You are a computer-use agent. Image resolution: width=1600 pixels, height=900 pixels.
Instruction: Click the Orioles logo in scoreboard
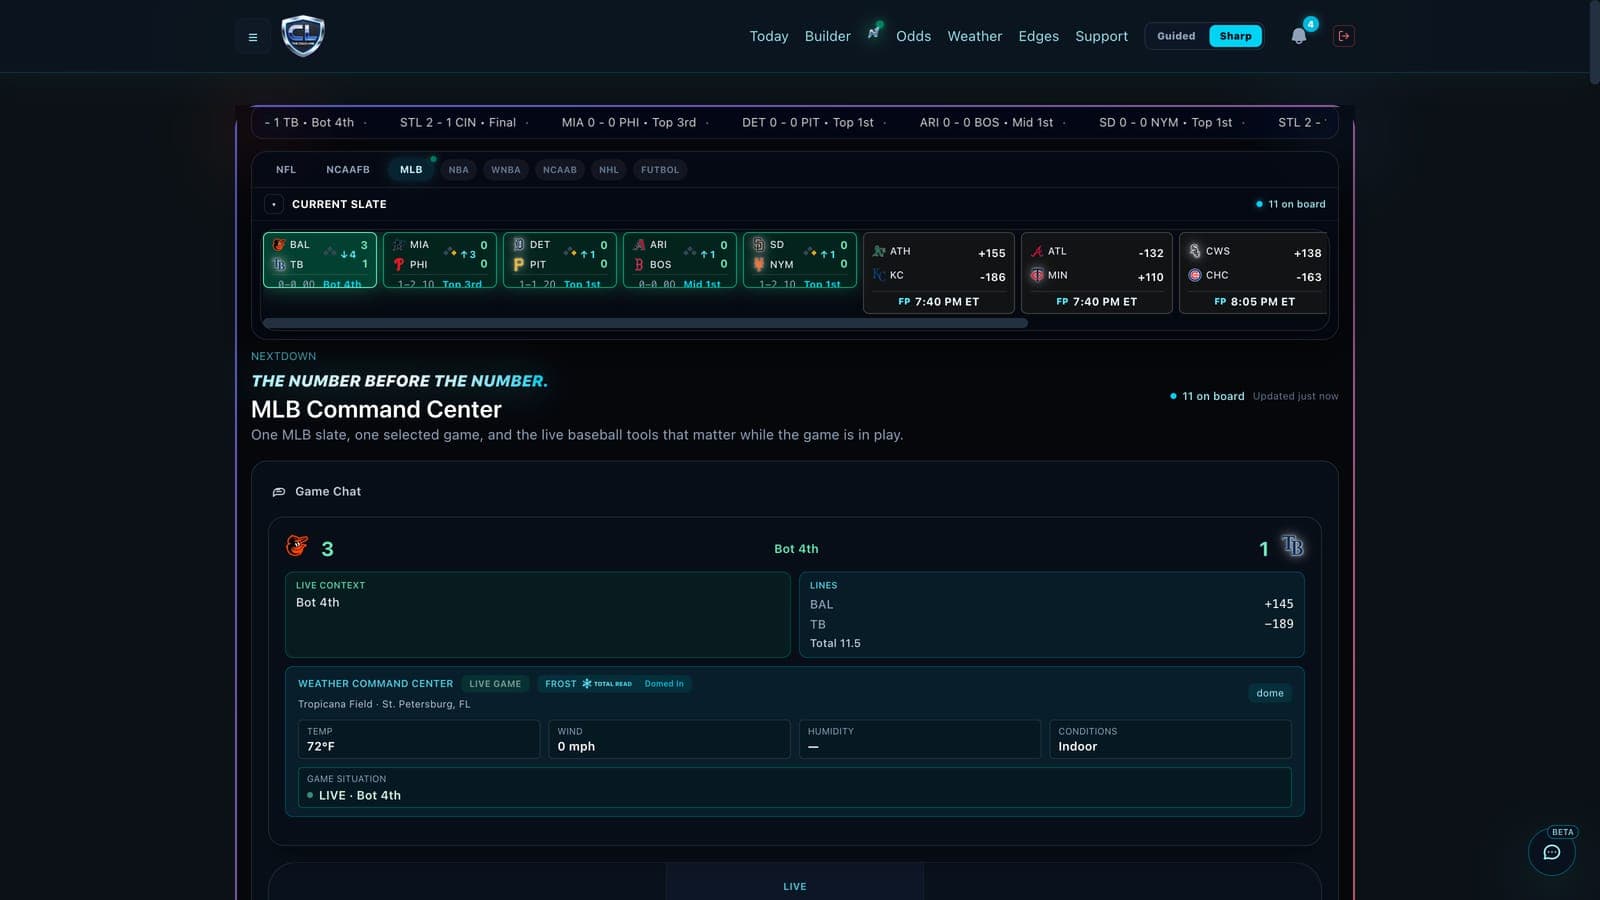tap(297, 545)
